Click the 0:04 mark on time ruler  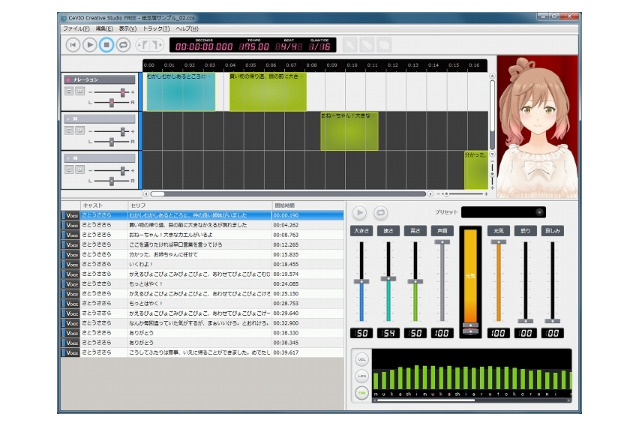230,65
